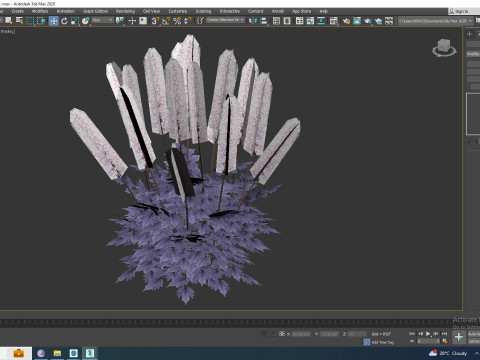Toggle Spinner Snap

point(188,21)
